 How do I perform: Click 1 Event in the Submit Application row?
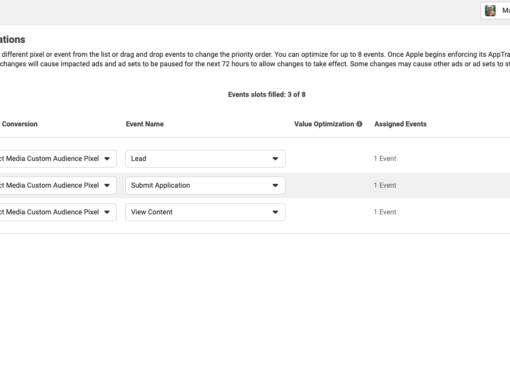(x=385, y=185)
